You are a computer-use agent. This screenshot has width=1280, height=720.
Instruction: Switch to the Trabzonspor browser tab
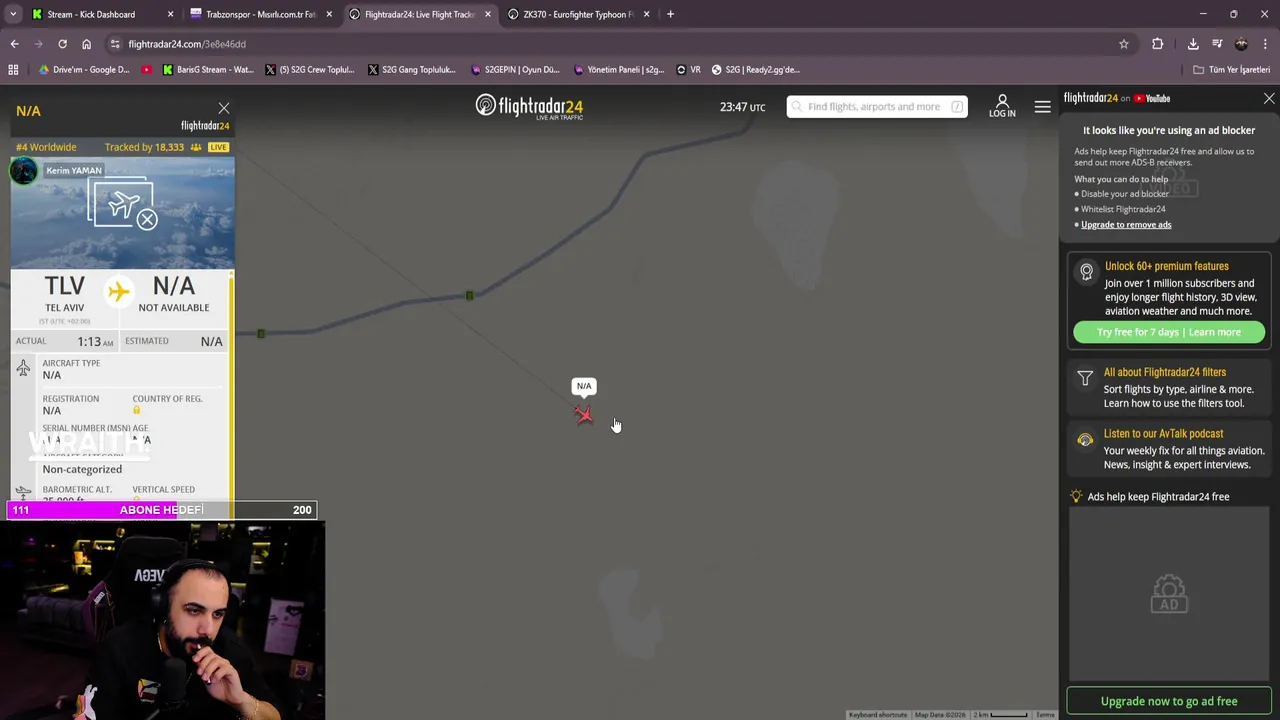point(260,14)
